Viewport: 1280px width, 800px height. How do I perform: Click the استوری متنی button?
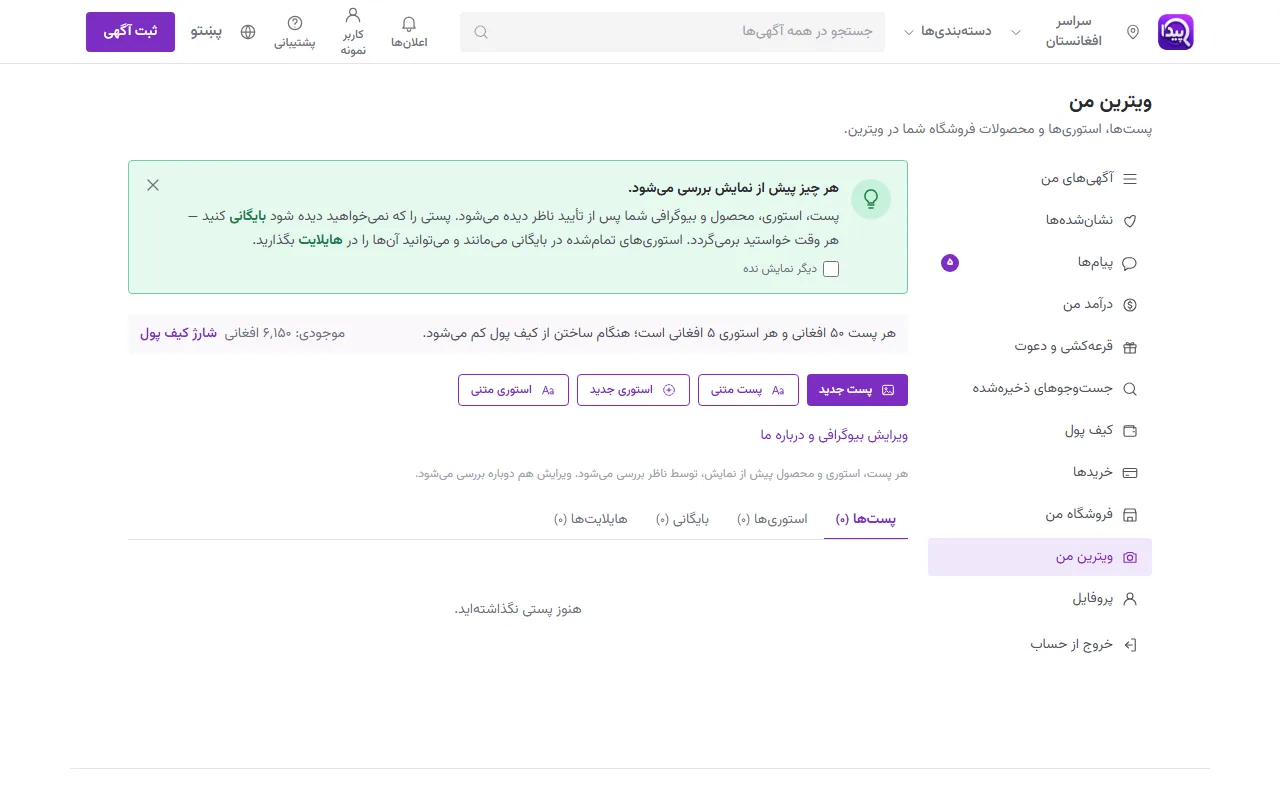tap(513, 390)
